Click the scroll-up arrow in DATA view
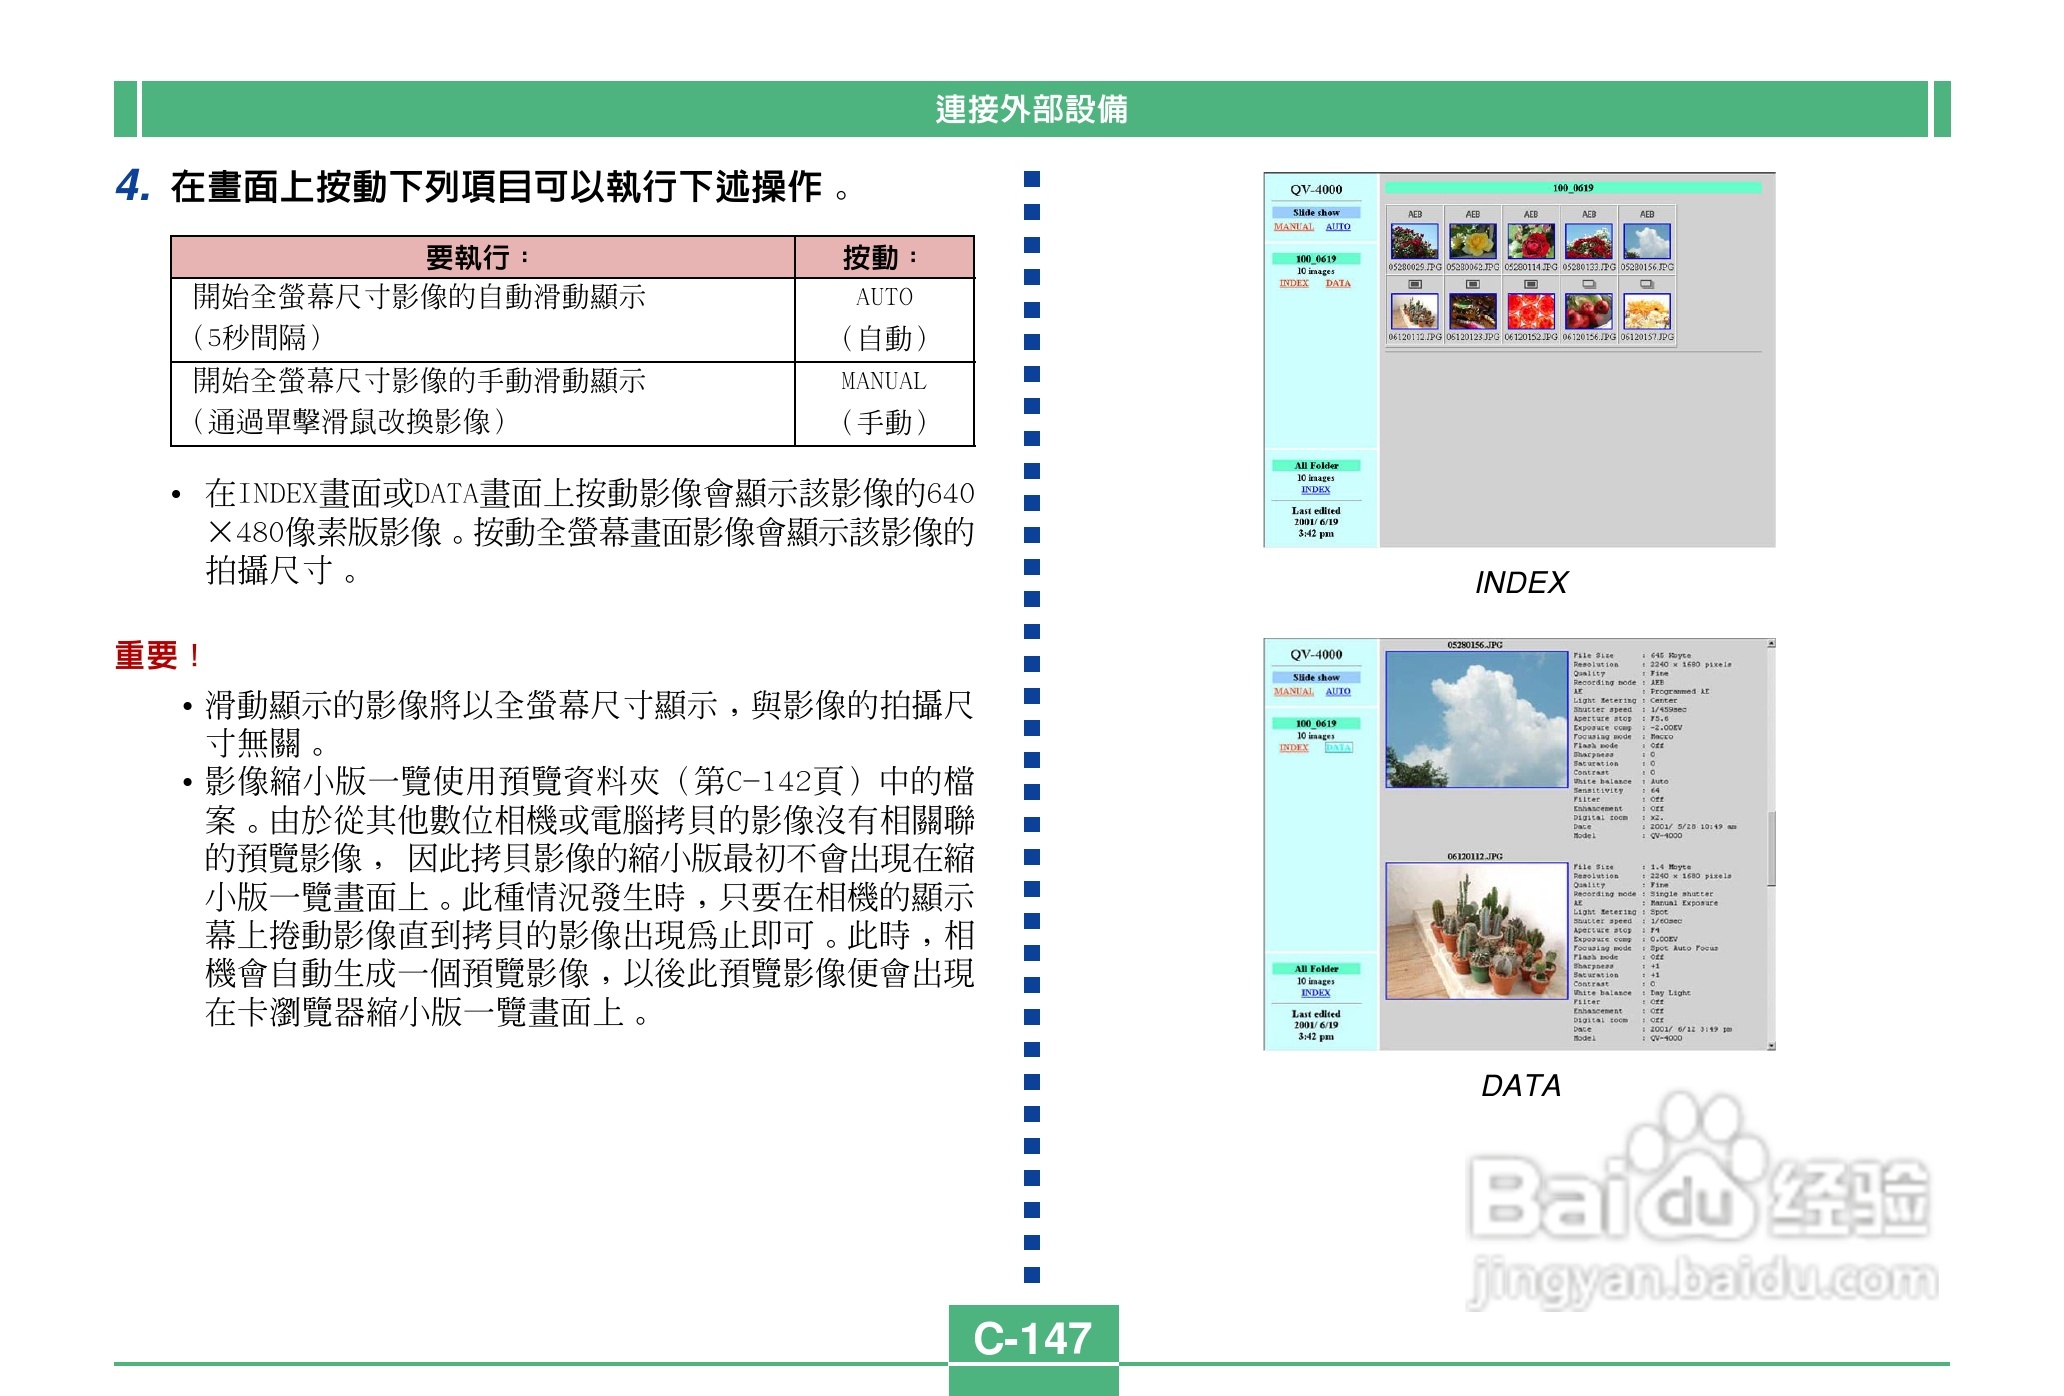This screenshot has height=1396, width=2064. 1770,644
